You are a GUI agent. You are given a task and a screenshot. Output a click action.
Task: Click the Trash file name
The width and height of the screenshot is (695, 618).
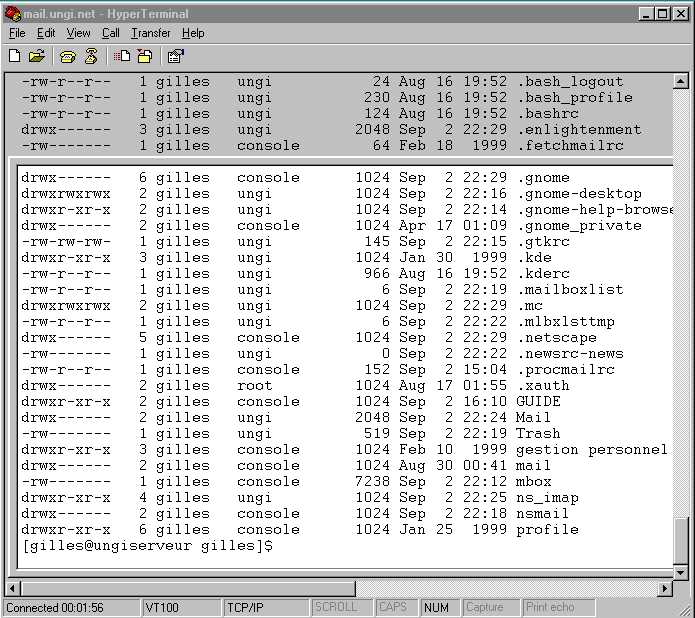point(539,434)
